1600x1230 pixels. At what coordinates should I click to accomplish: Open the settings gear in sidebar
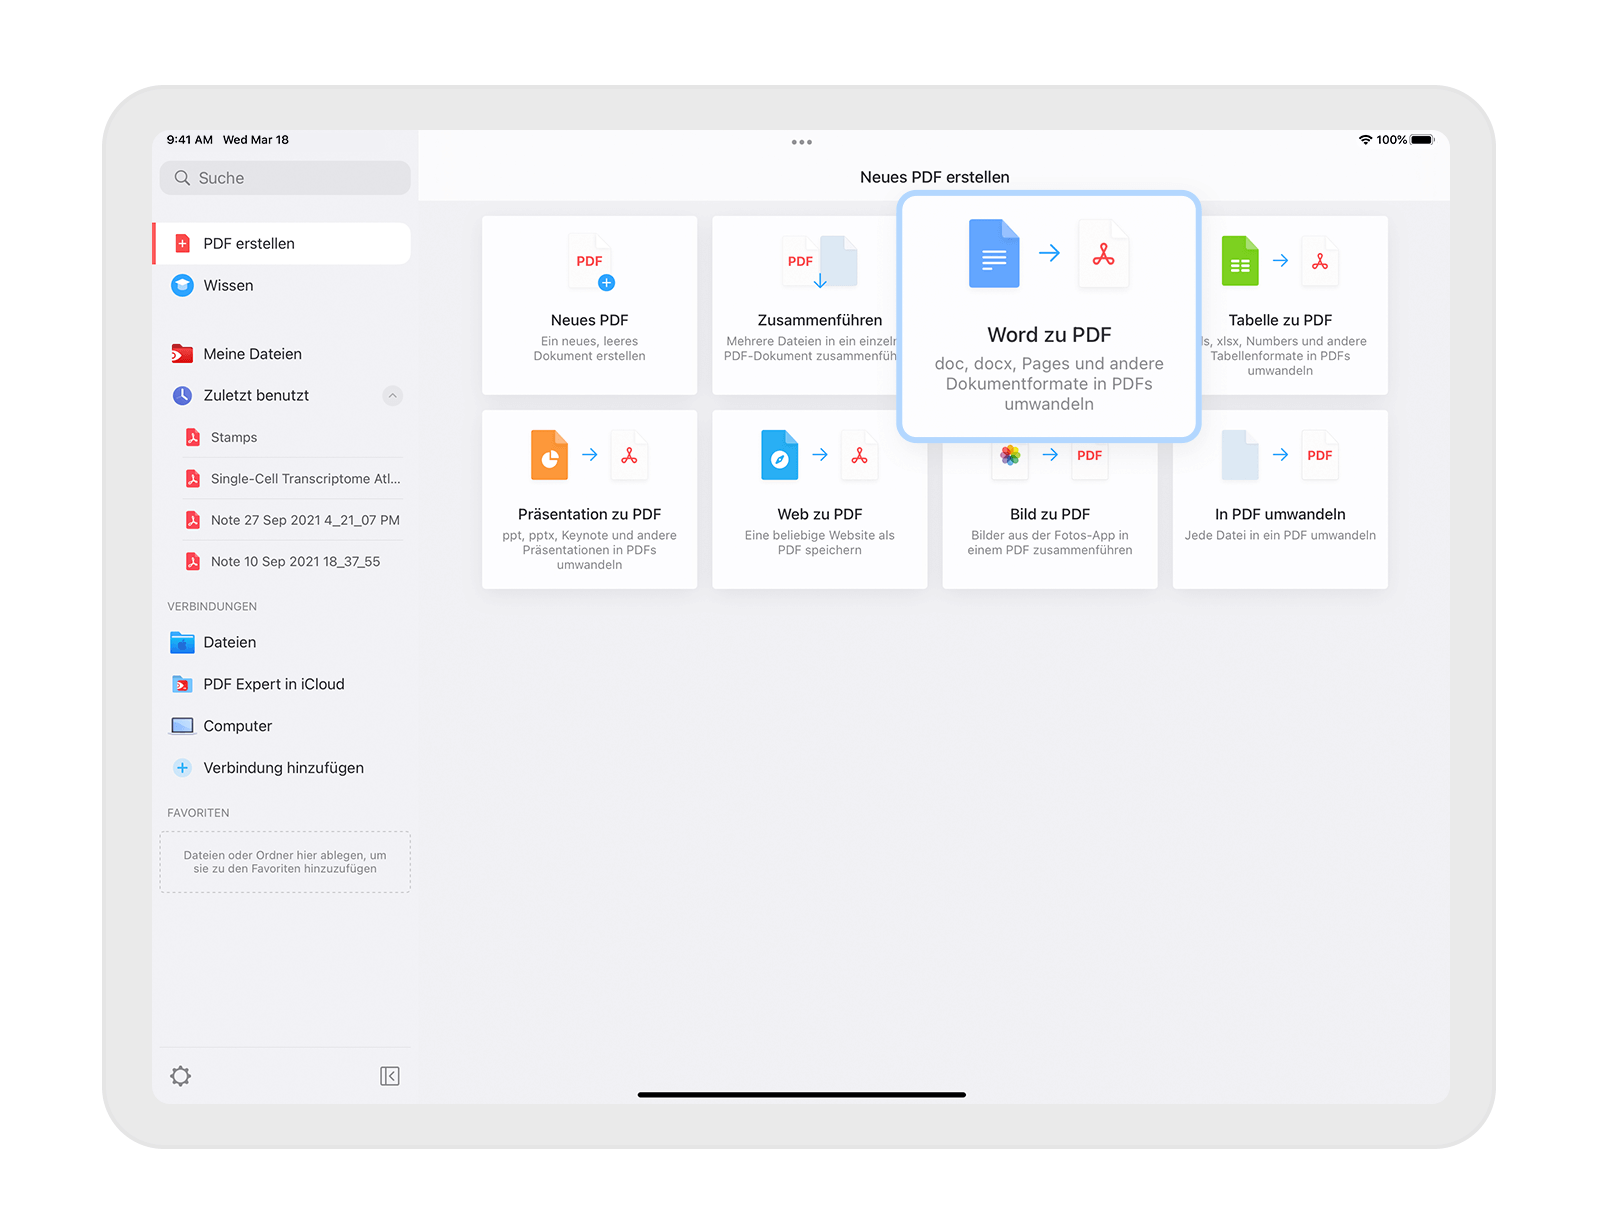pos(180,1076)
